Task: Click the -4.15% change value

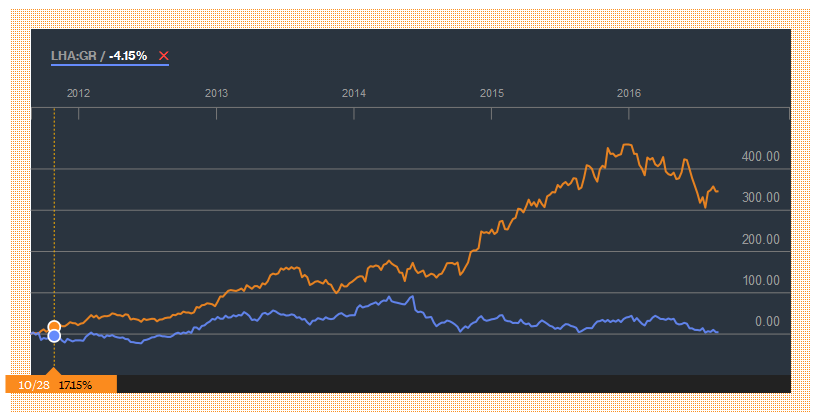Action: (x=128, y=56)
